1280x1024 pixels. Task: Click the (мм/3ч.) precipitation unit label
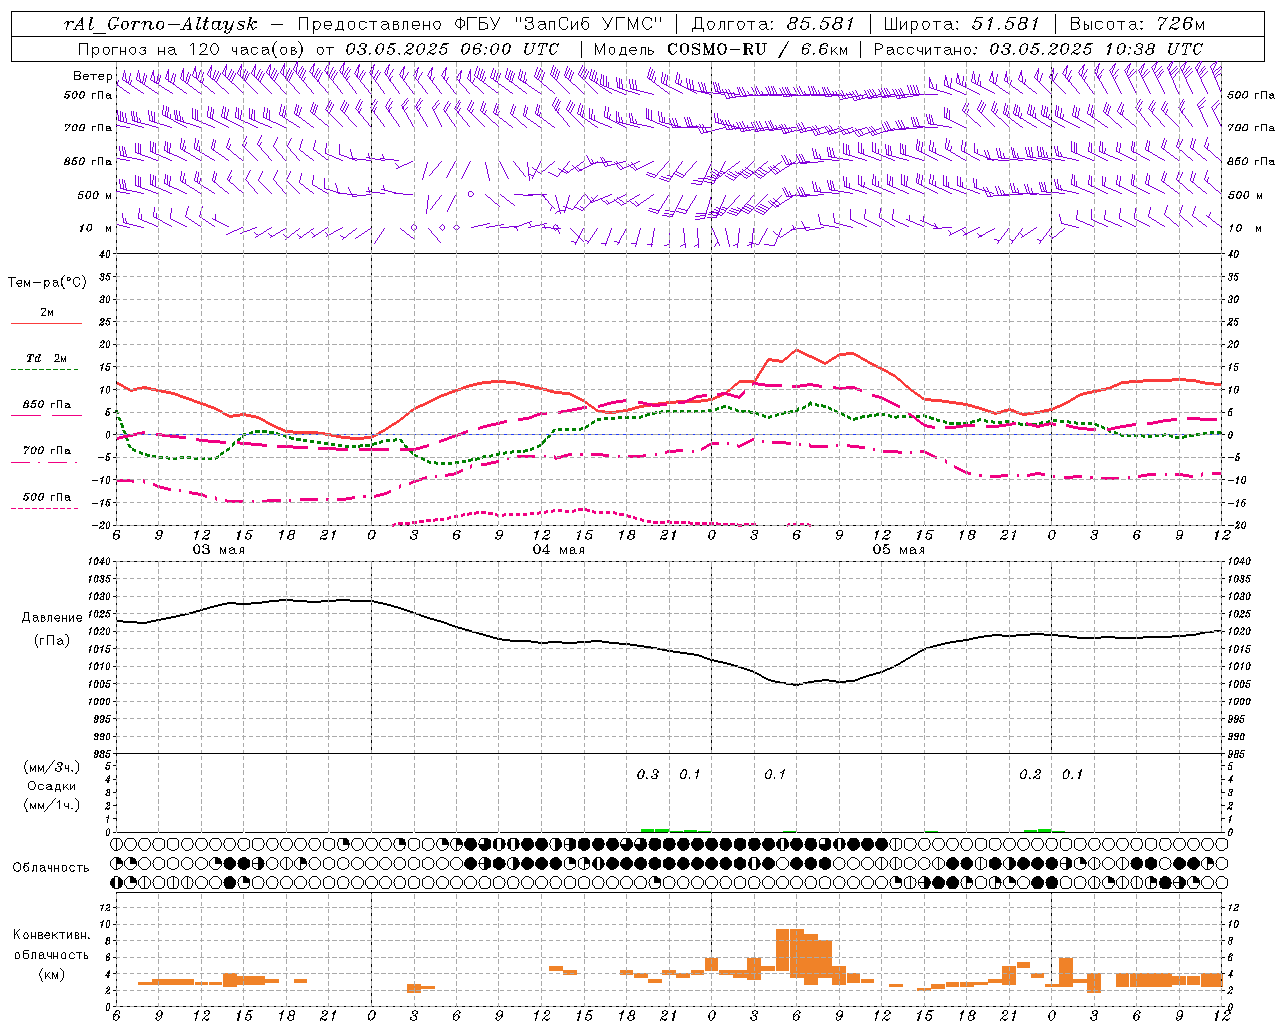tap(51, 767)
